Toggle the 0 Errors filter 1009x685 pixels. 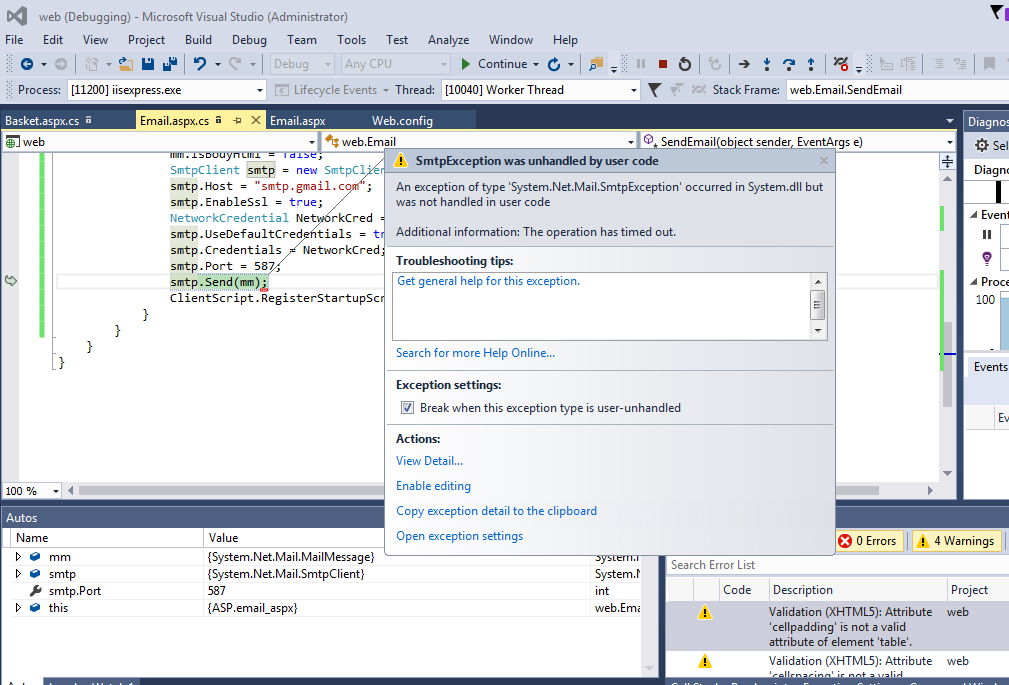point(868,541)
